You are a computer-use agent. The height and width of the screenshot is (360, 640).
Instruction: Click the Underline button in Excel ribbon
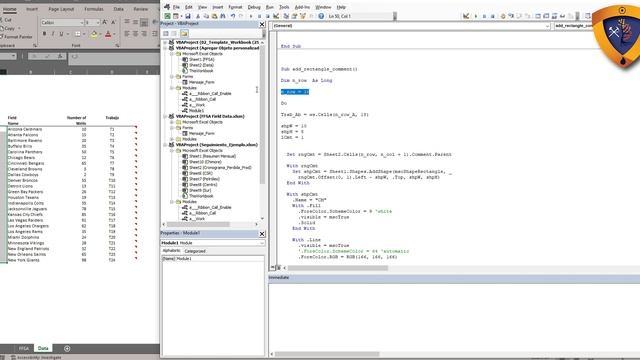coord(61,34)
